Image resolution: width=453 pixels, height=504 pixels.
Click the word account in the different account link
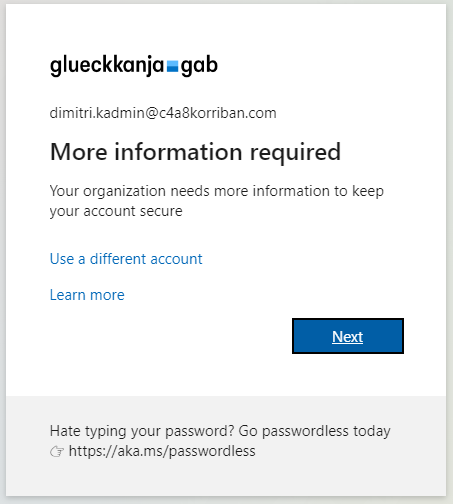click(177, 259)
